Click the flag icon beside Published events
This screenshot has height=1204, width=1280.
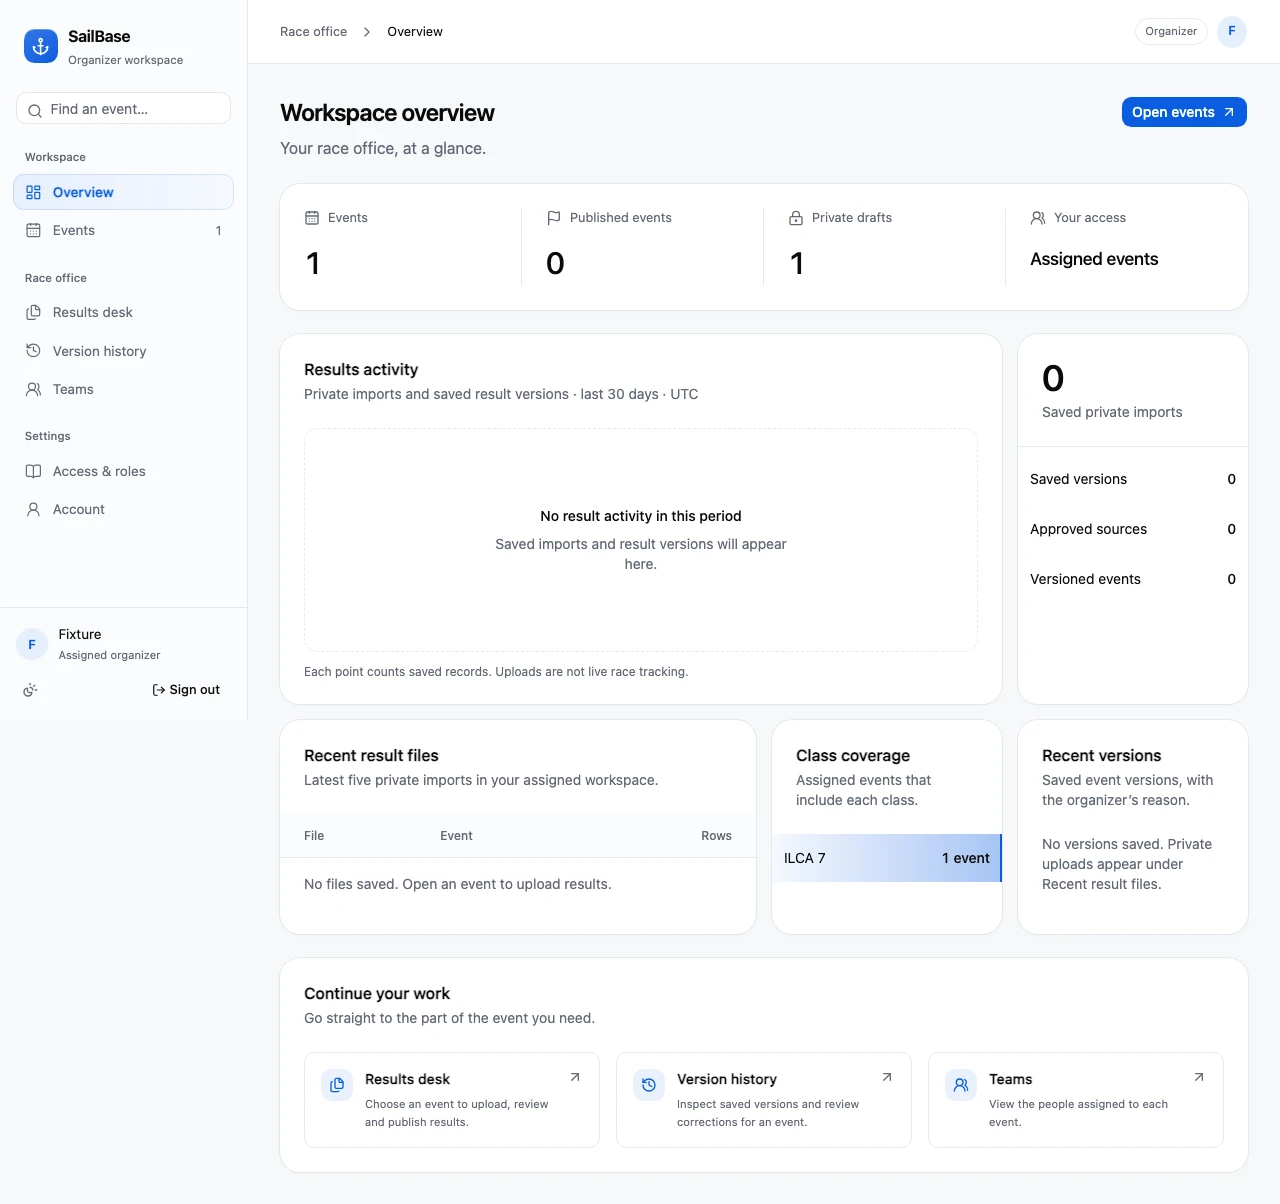coord(554,217)
